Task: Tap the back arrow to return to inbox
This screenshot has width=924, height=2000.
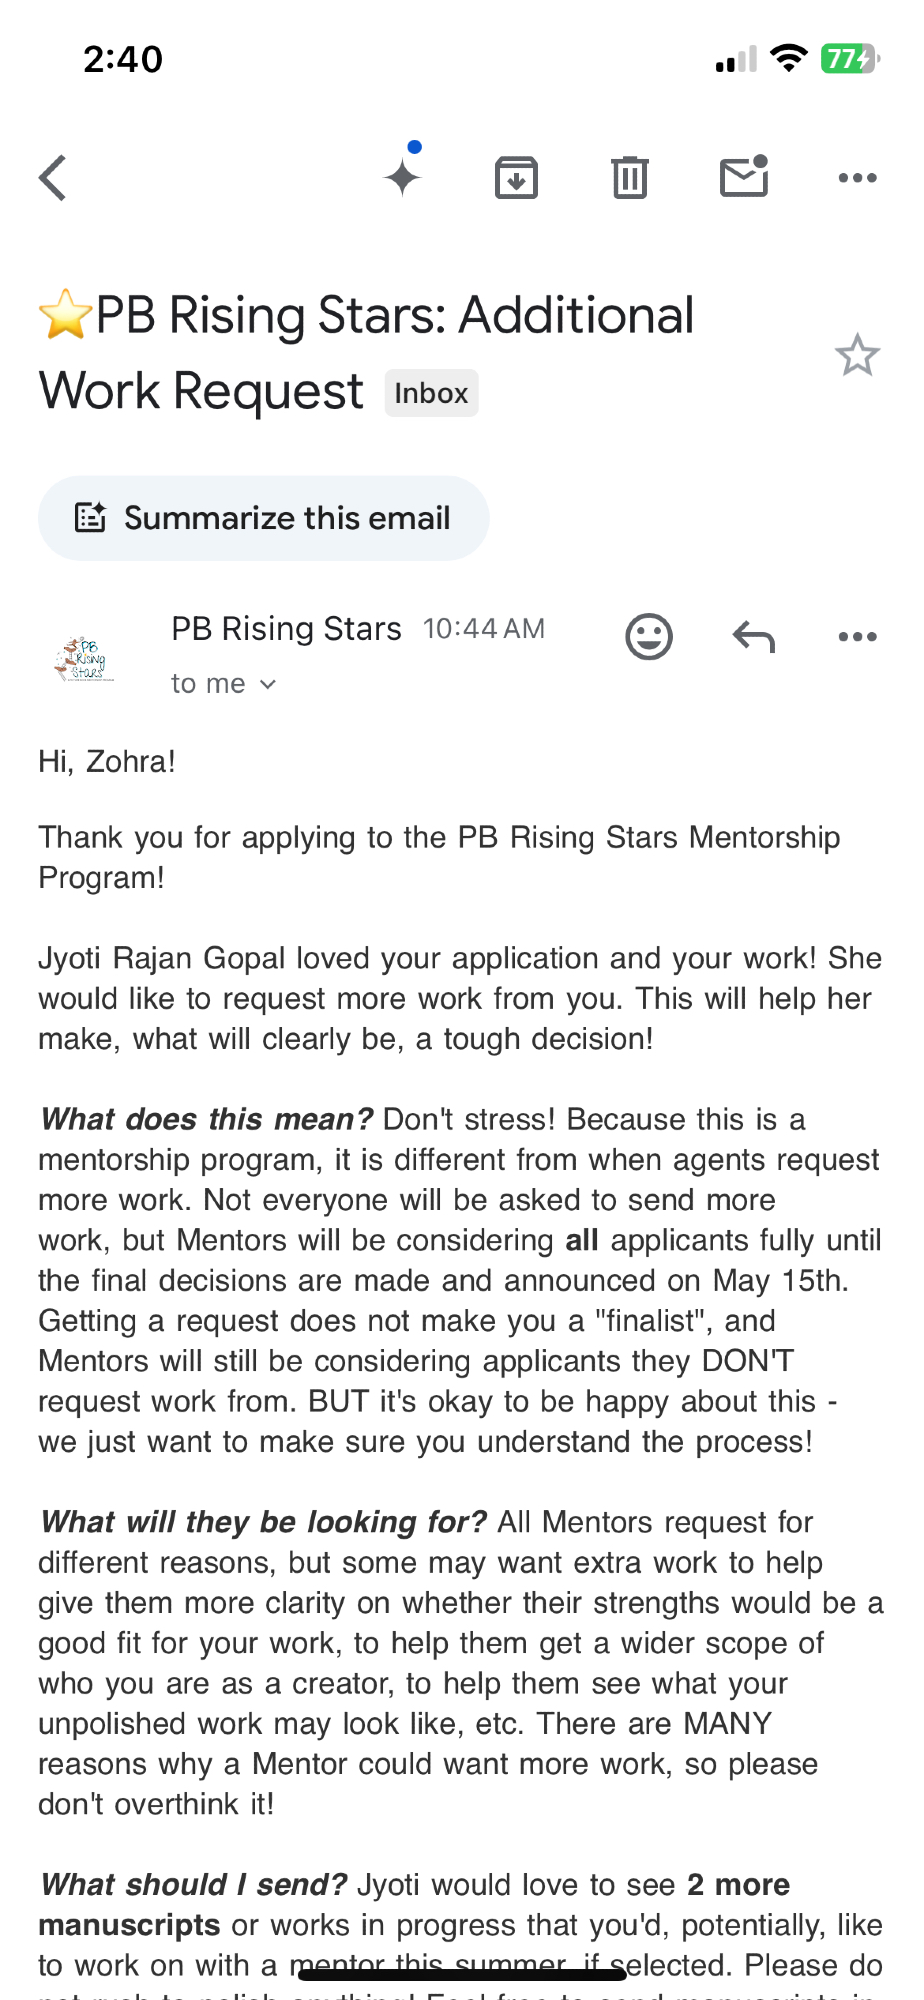Action: click(x=53, y=178)
